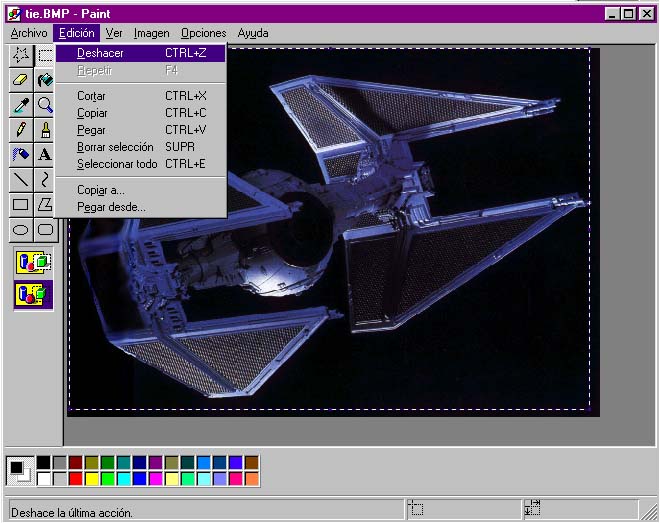The height and width of the screenshot is (523, 660).
Task: Pick the Airbrush spray tool
Action: pyautogui.click(x=21, y=154)
